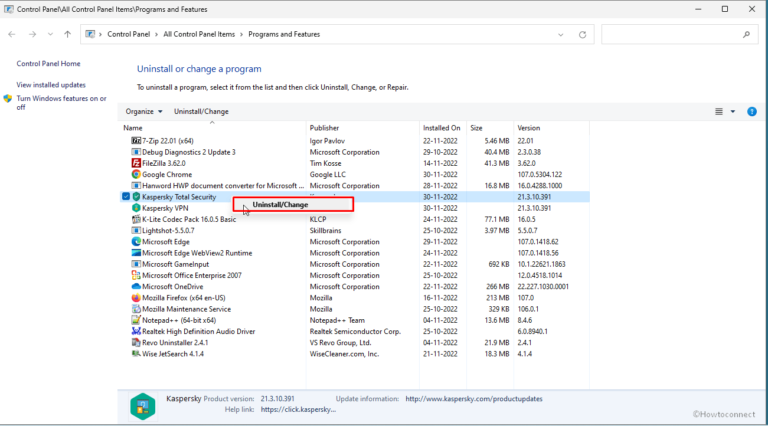Viewport: 768px width, 426px height.
Task: Click the Microsoft Office Enterprise 2007 icon
Action: coord(136,275)
